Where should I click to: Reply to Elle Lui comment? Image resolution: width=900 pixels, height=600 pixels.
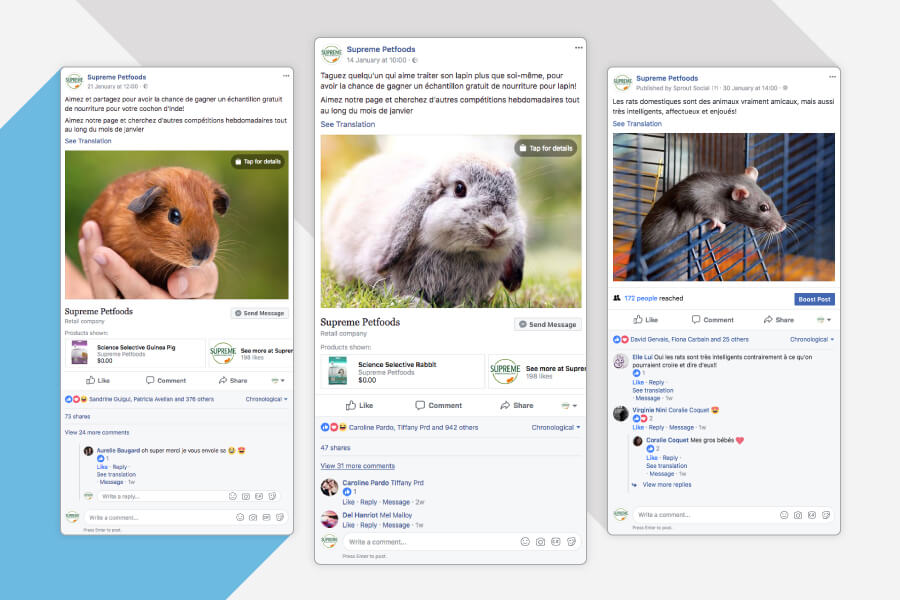pyautogui.click(x=656, y=382)
